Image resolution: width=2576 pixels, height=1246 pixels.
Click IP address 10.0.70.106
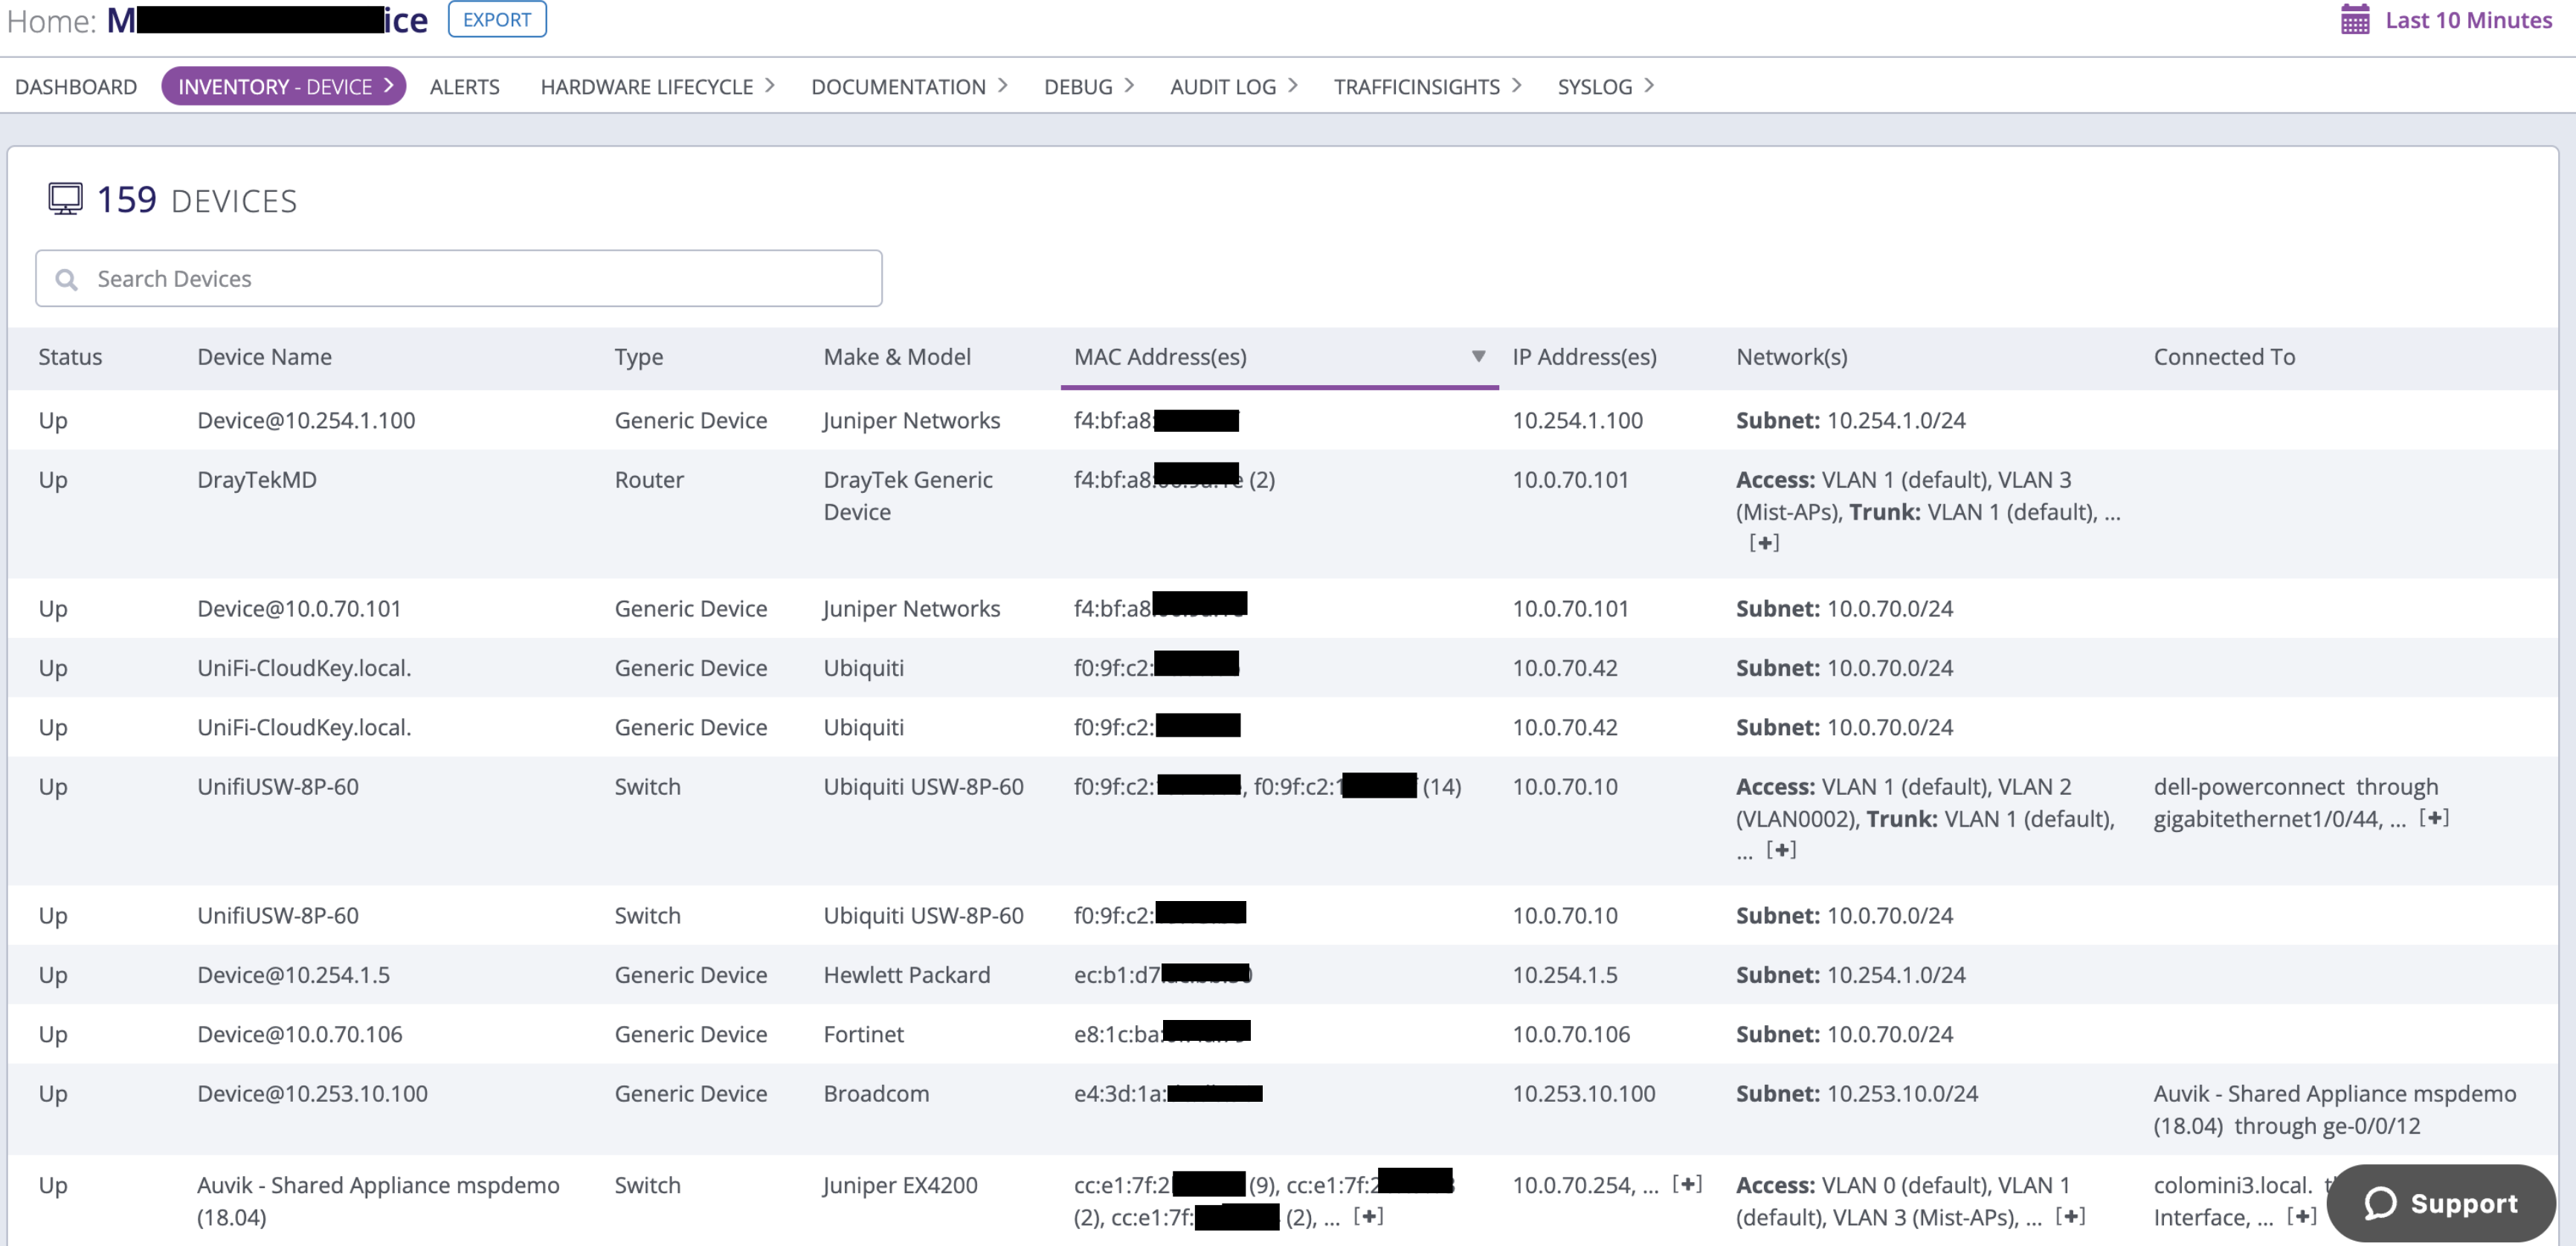click(x=1571, y=1034)
